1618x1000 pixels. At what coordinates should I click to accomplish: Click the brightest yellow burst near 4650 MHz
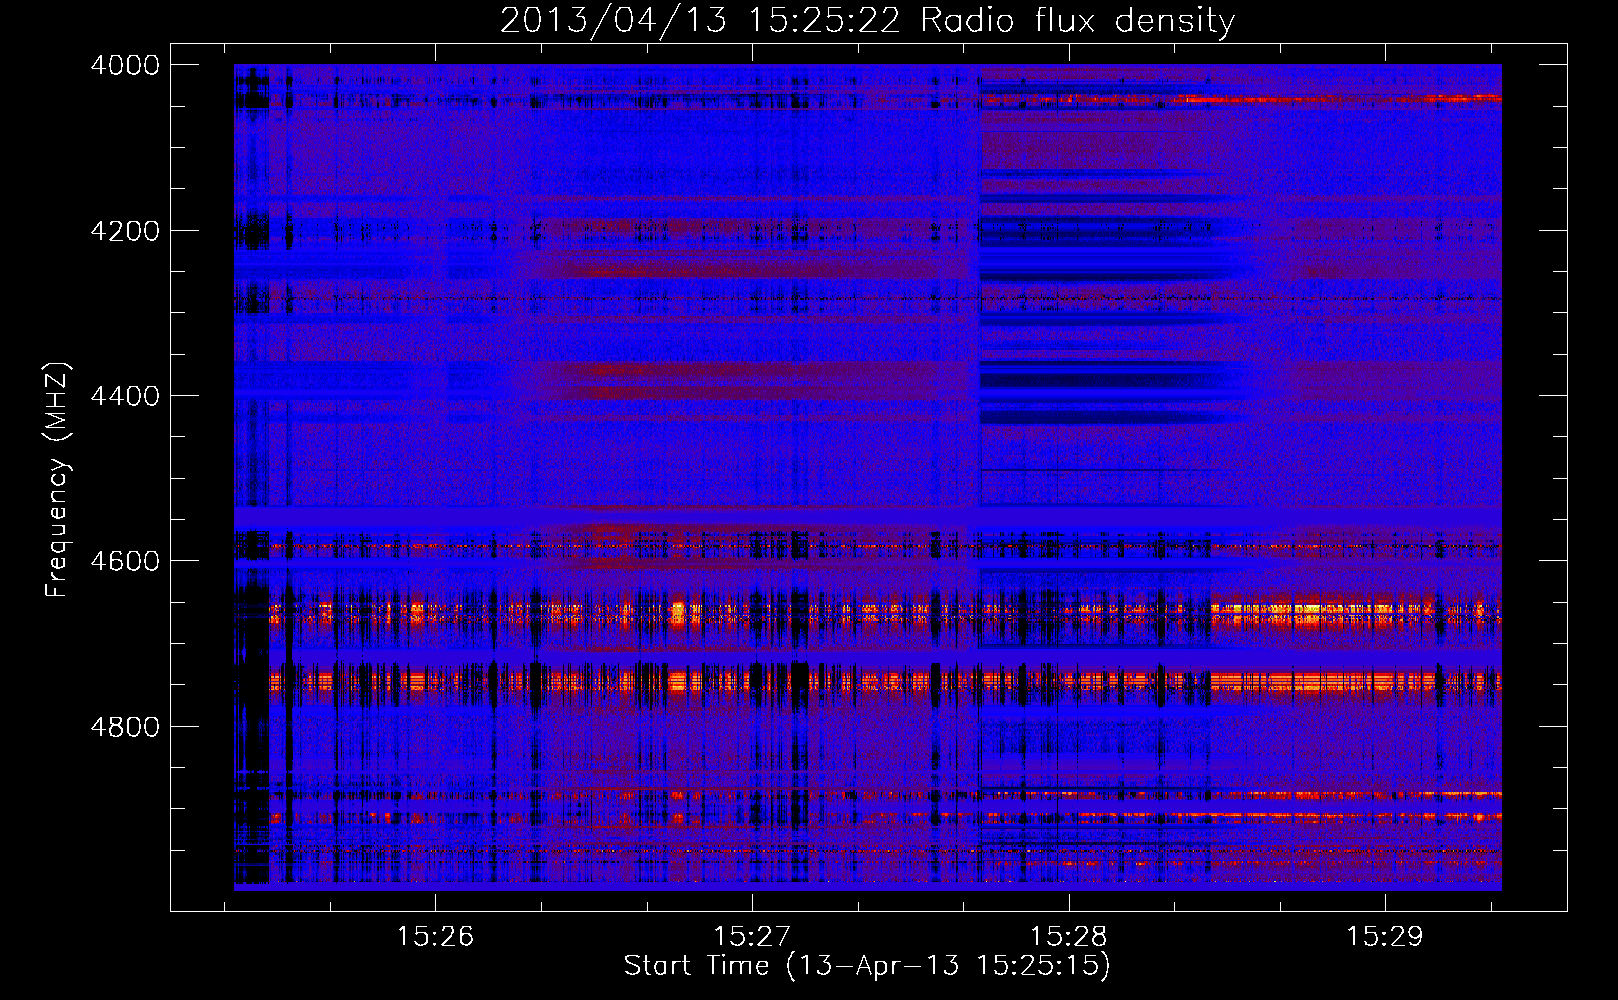point(1305,608)
